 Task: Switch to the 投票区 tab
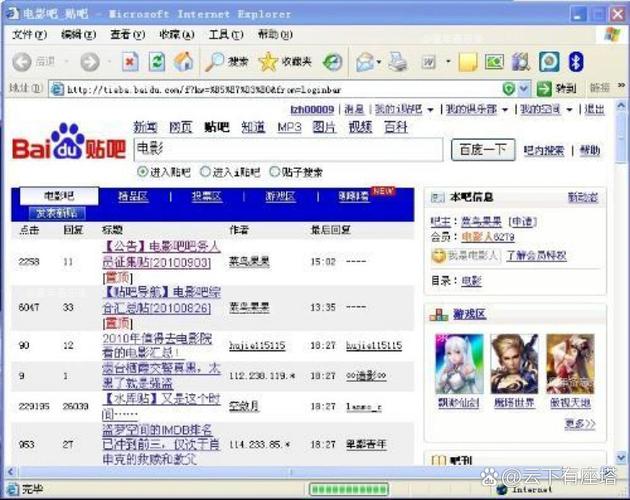[x=207, y=197]
